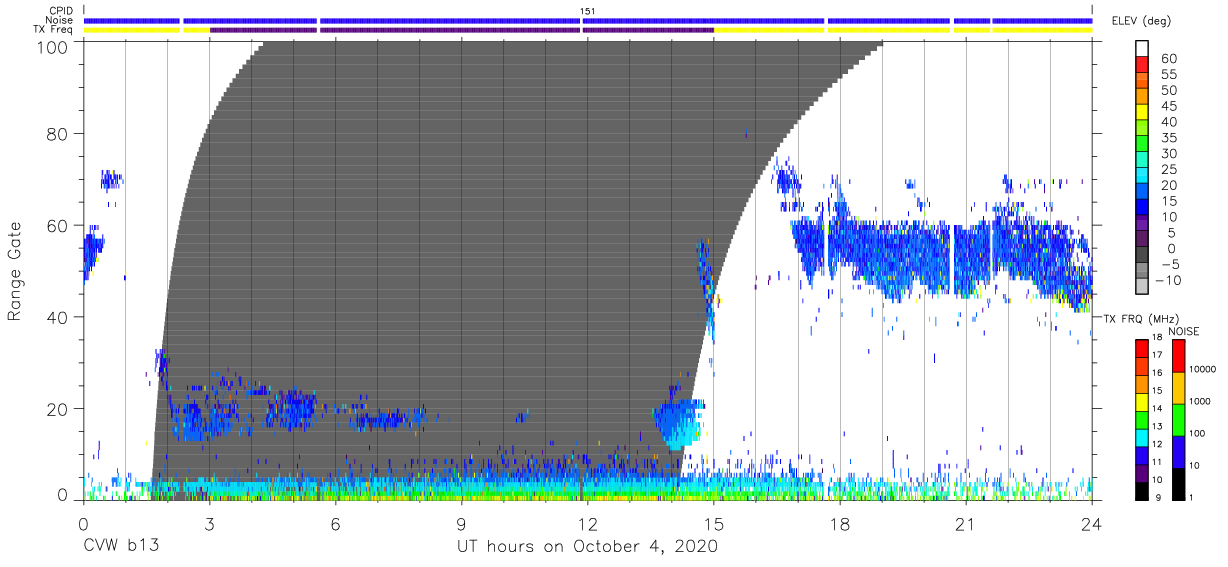The image size is (1228, 567).
Task: Click the "CVW b13" radar beam label
Action: (x=121, y=546)
